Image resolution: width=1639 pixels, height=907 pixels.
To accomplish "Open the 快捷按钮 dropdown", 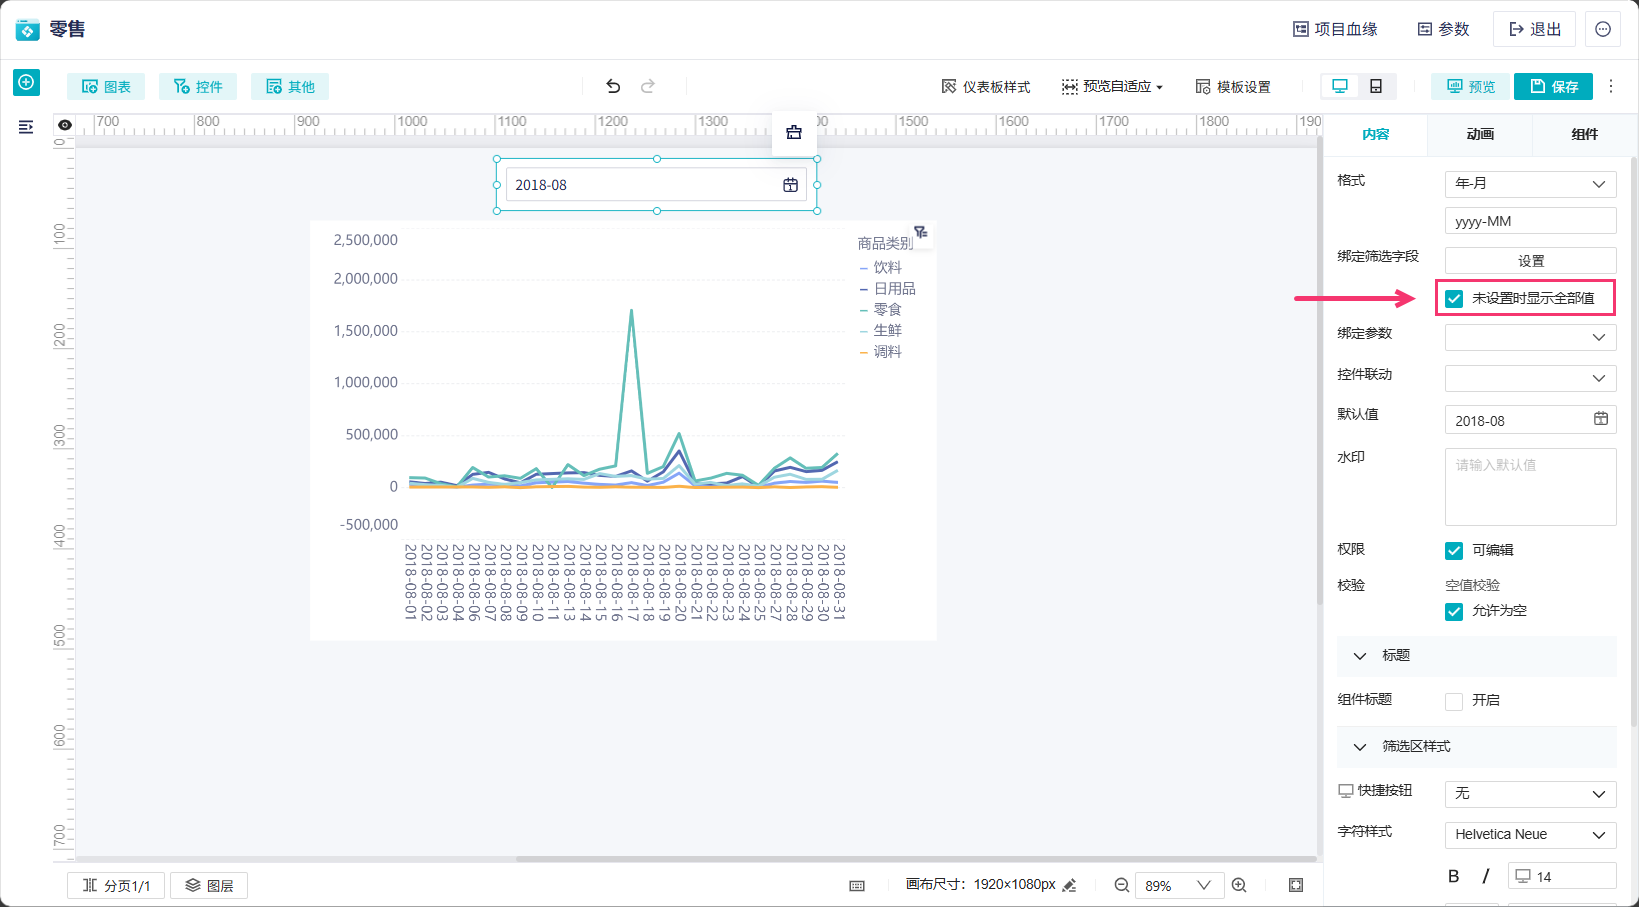I will coord(1530,794).
